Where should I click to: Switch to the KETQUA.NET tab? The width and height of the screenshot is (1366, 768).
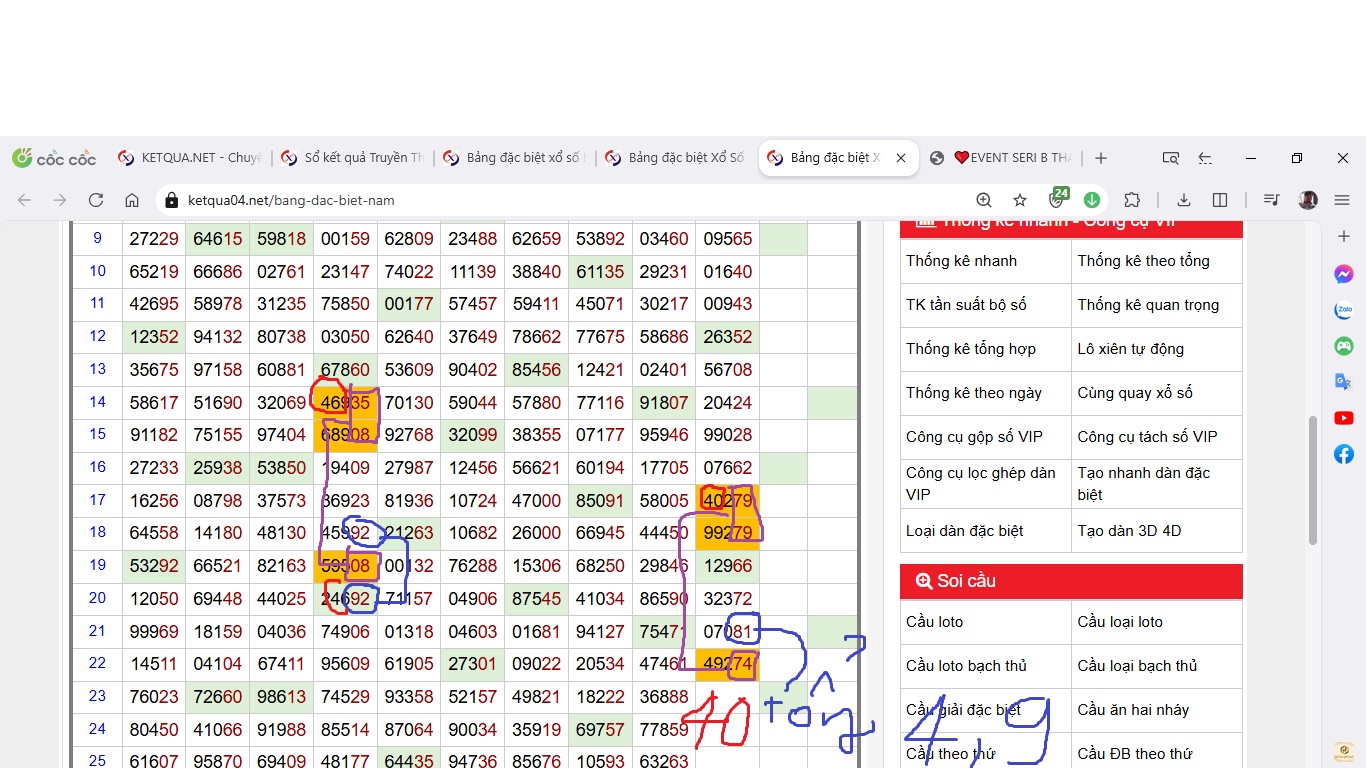click(190, 158)
